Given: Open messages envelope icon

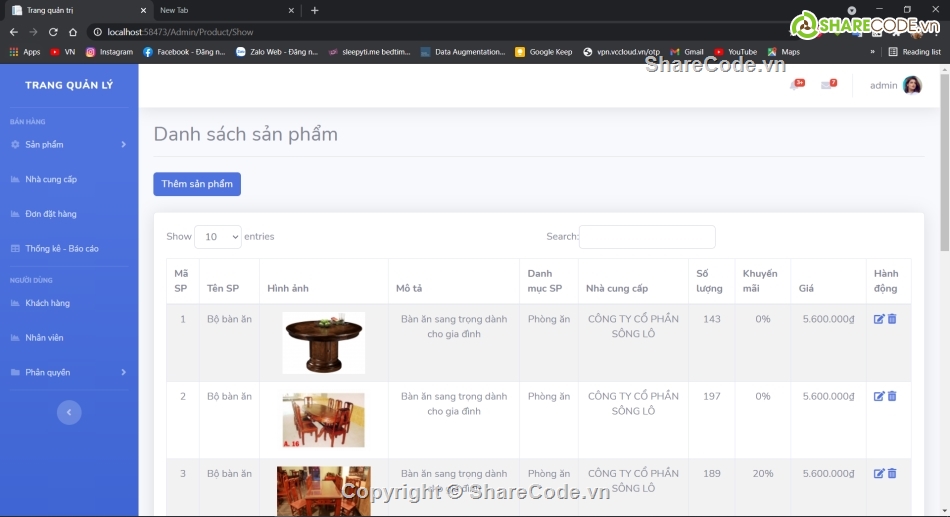Looking at the screenshot, I should [828, 85].
